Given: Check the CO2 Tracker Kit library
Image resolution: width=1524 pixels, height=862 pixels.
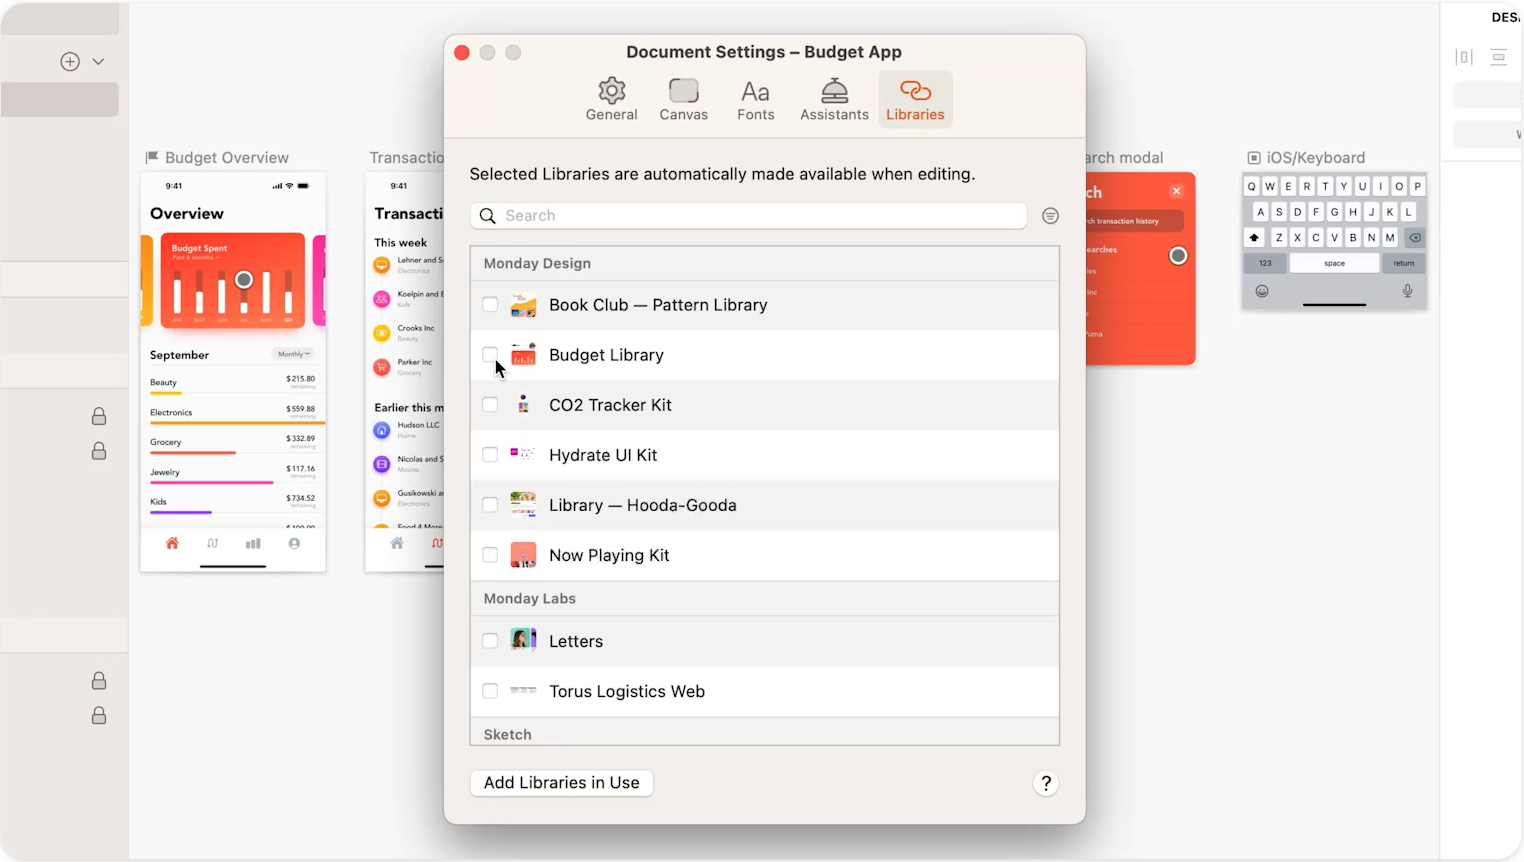Looking at the screenshot, I should tap(490, 405).
